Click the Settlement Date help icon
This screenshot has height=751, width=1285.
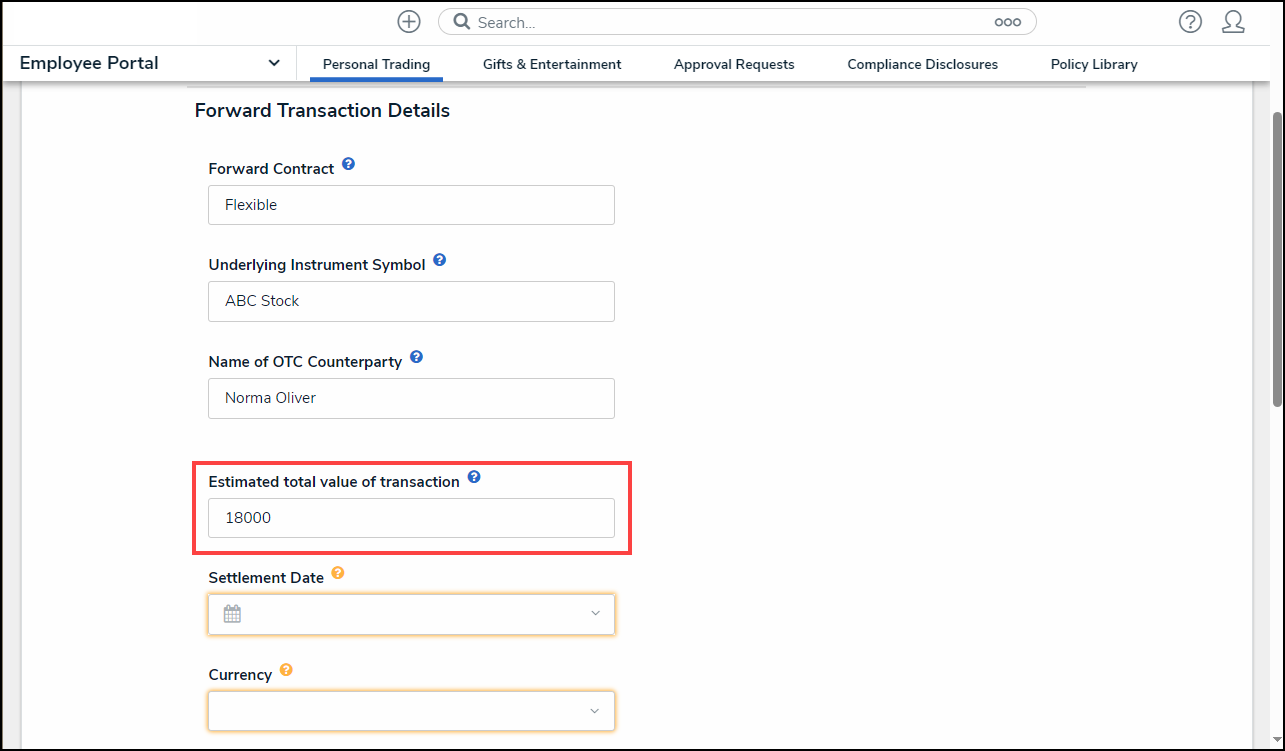[x=338, y=573]
